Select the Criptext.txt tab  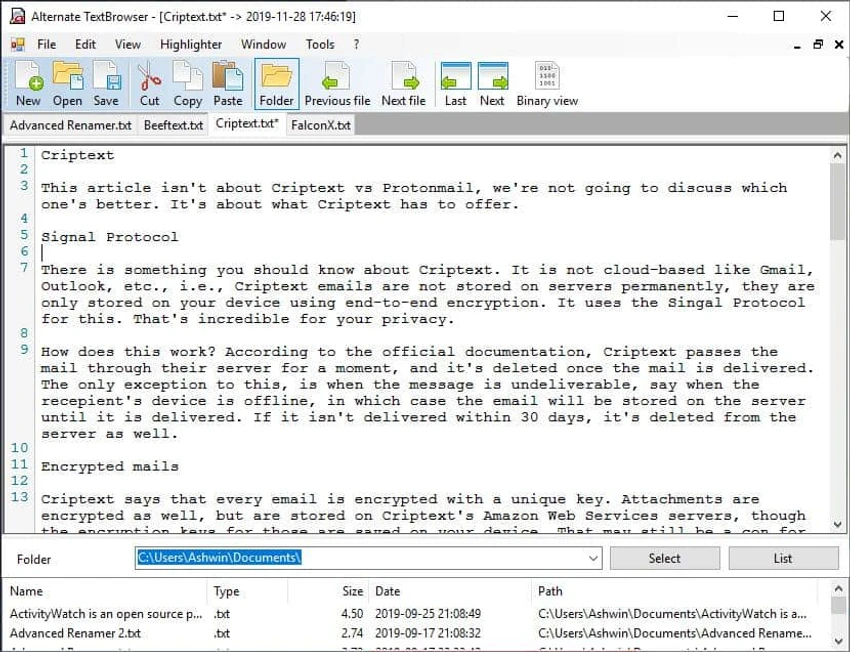click(x=247, y=124)
